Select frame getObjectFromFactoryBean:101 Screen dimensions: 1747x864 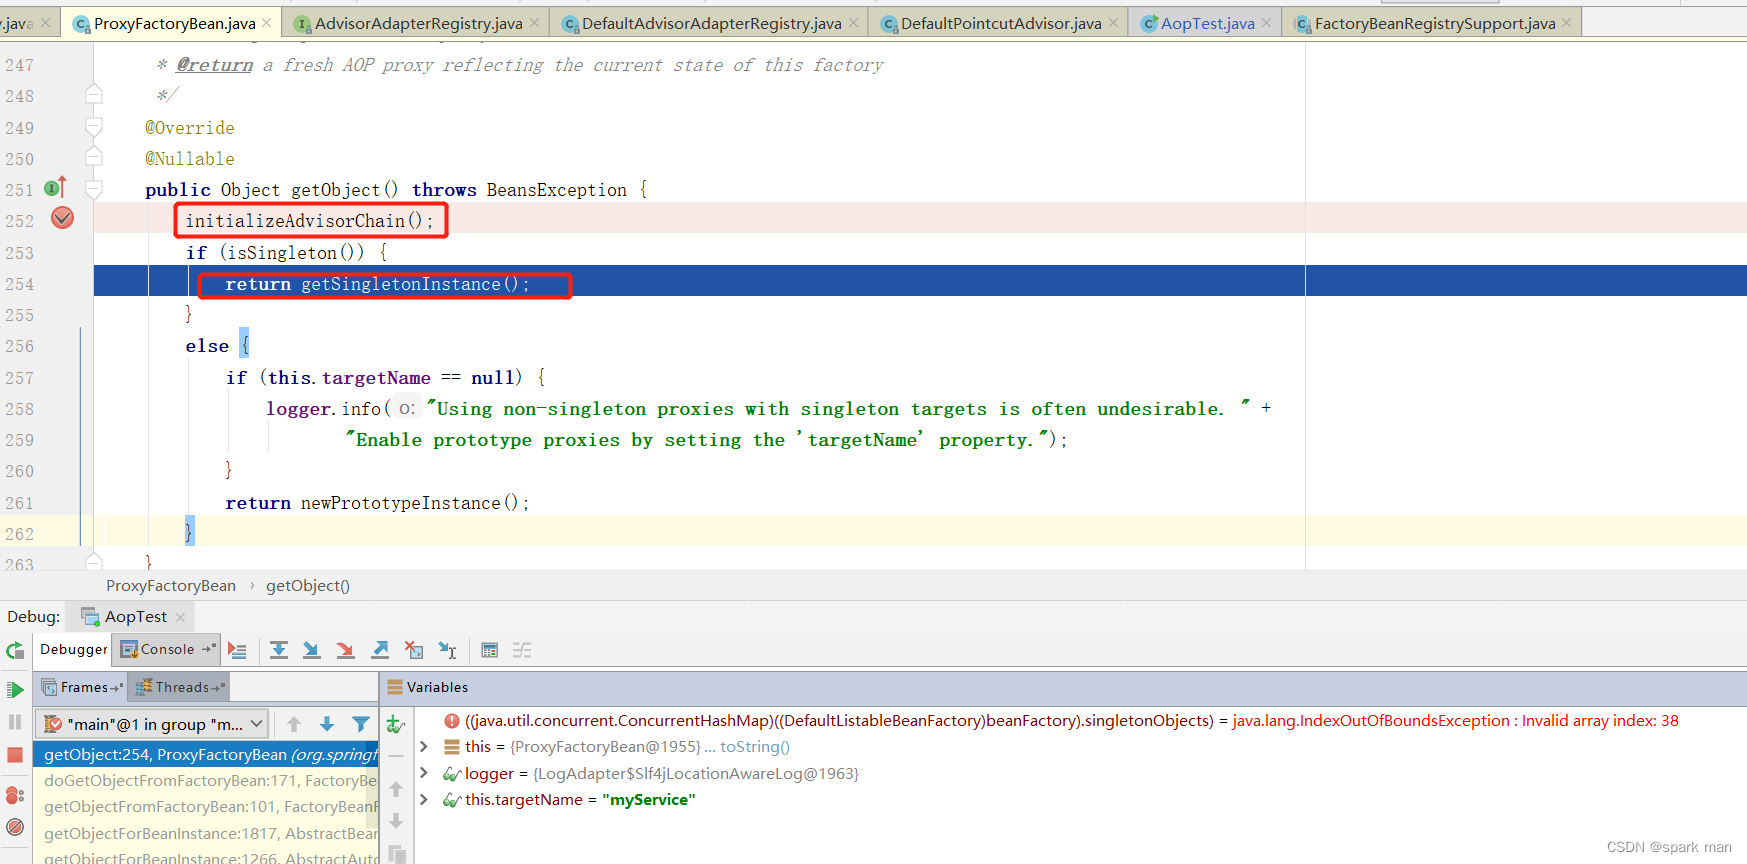pyautogui.click(x=206, y=807)
